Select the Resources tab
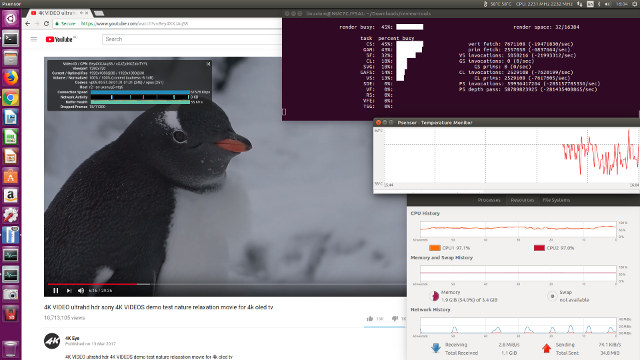 point(522,200)
